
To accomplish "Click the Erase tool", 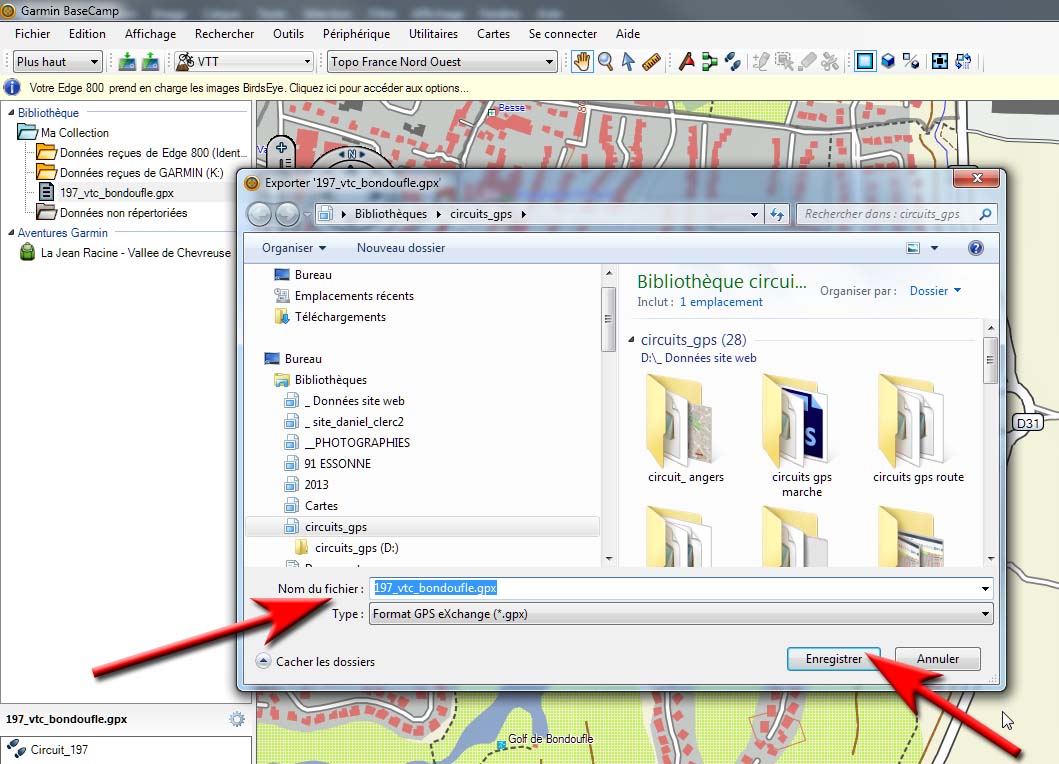I will pos(807,61).
